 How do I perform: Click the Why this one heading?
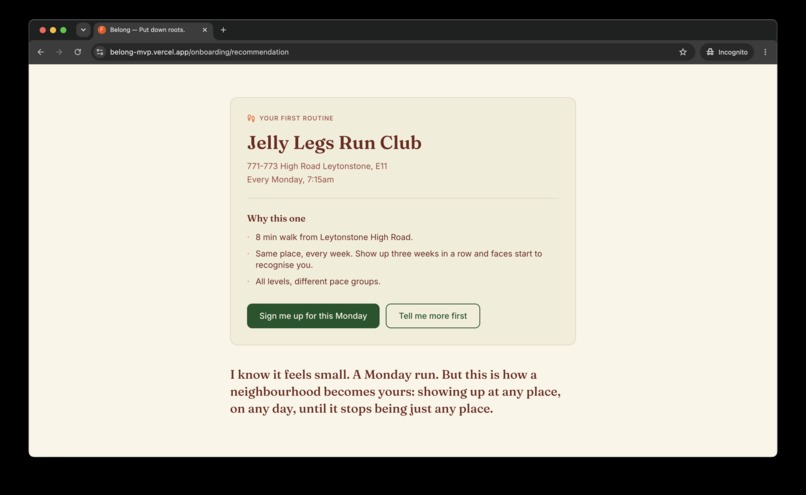pyautogui.click(x=276, y=218)
